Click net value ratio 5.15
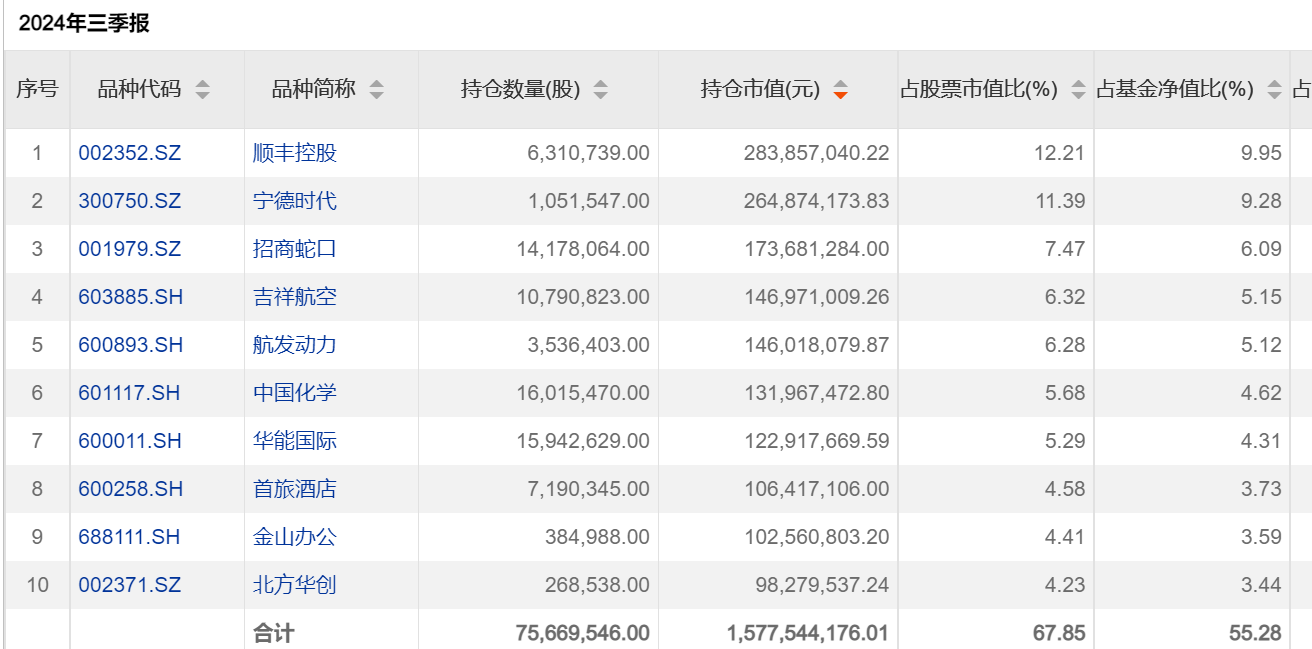 (1261, 297)
